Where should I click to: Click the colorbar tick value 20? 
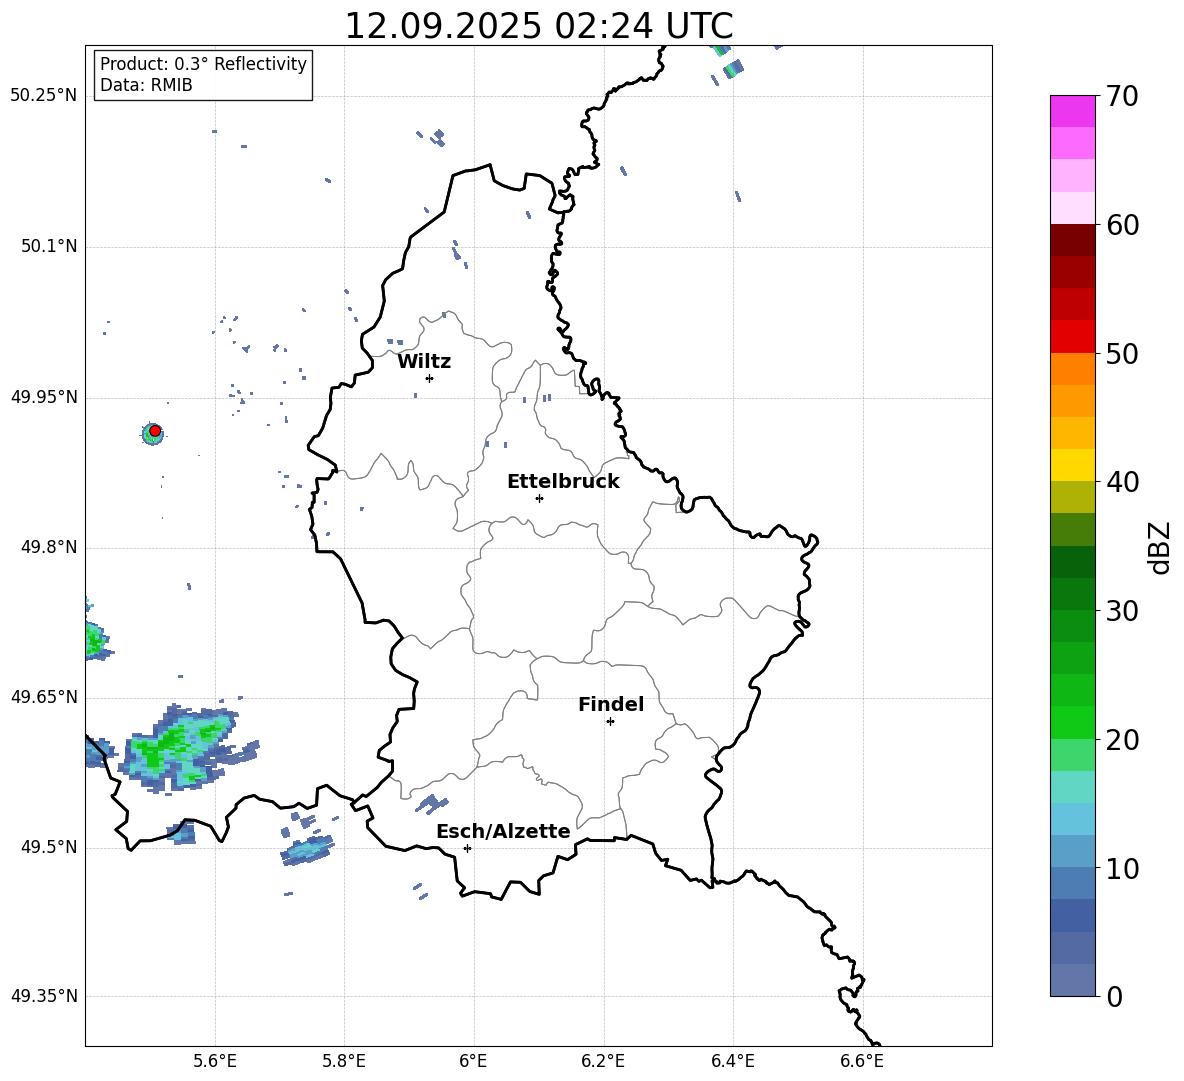click(x=1123, y=740)
